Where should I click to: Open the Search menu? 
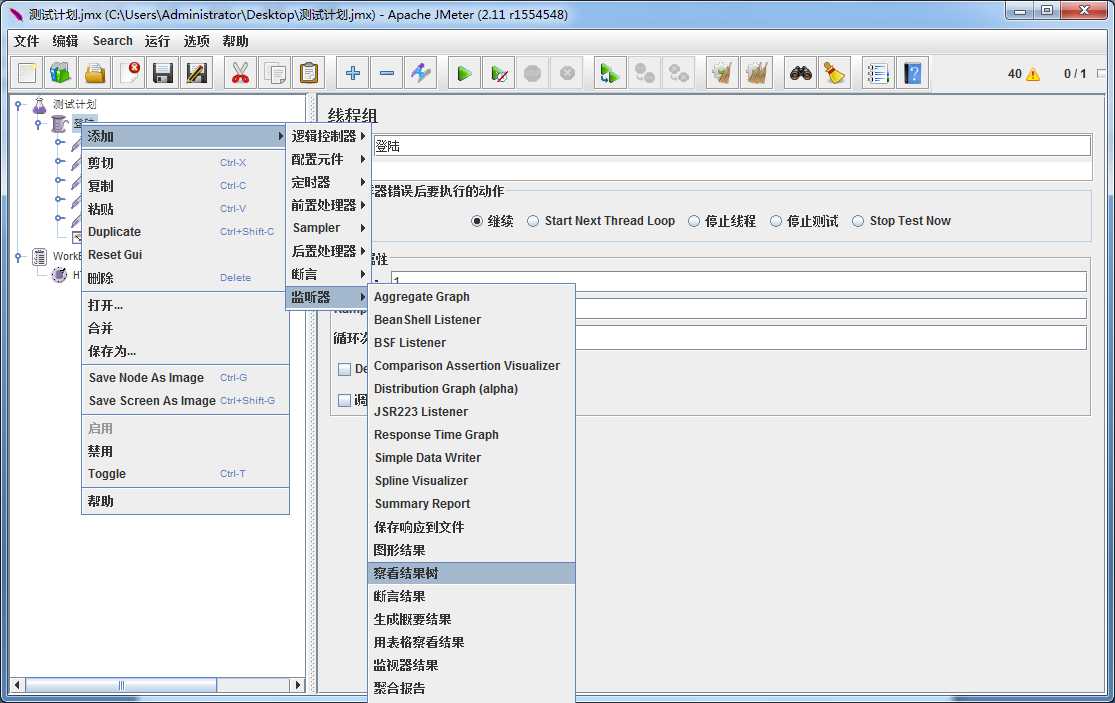pos(112,41)
